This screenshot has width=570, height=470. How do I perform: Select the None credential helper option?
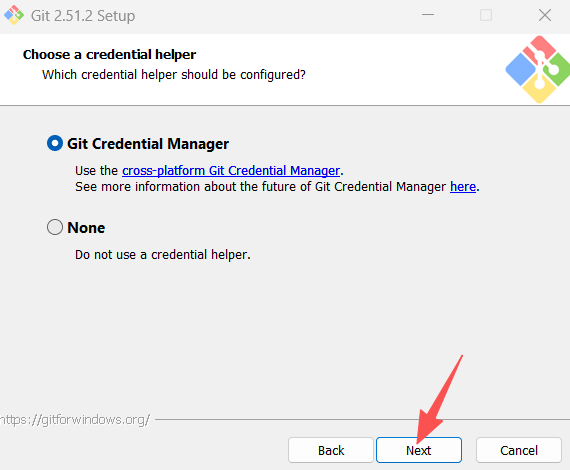pyautogui.click(x=55, y=227)
